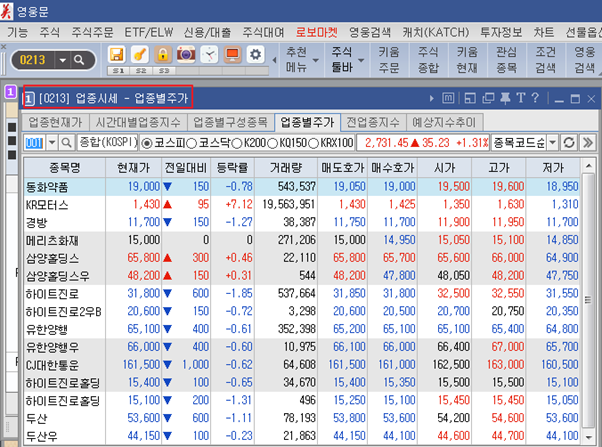Click the question mark help icon
602x447 pixels.
(536, 99)
